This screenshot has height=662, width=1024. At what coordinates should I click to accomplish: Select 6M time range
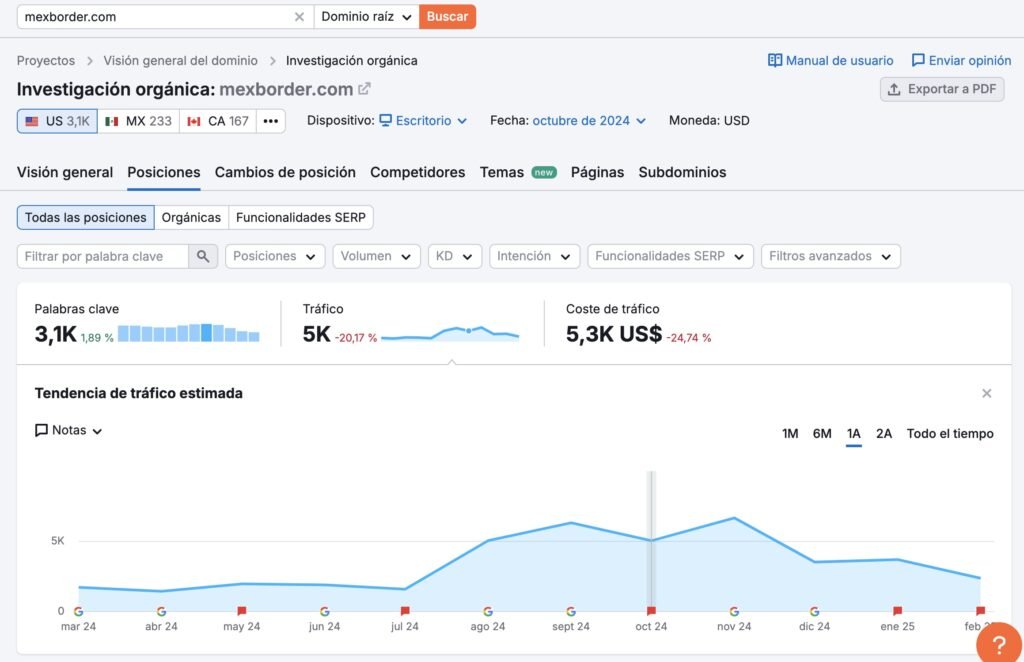click(x=822, y=433)
